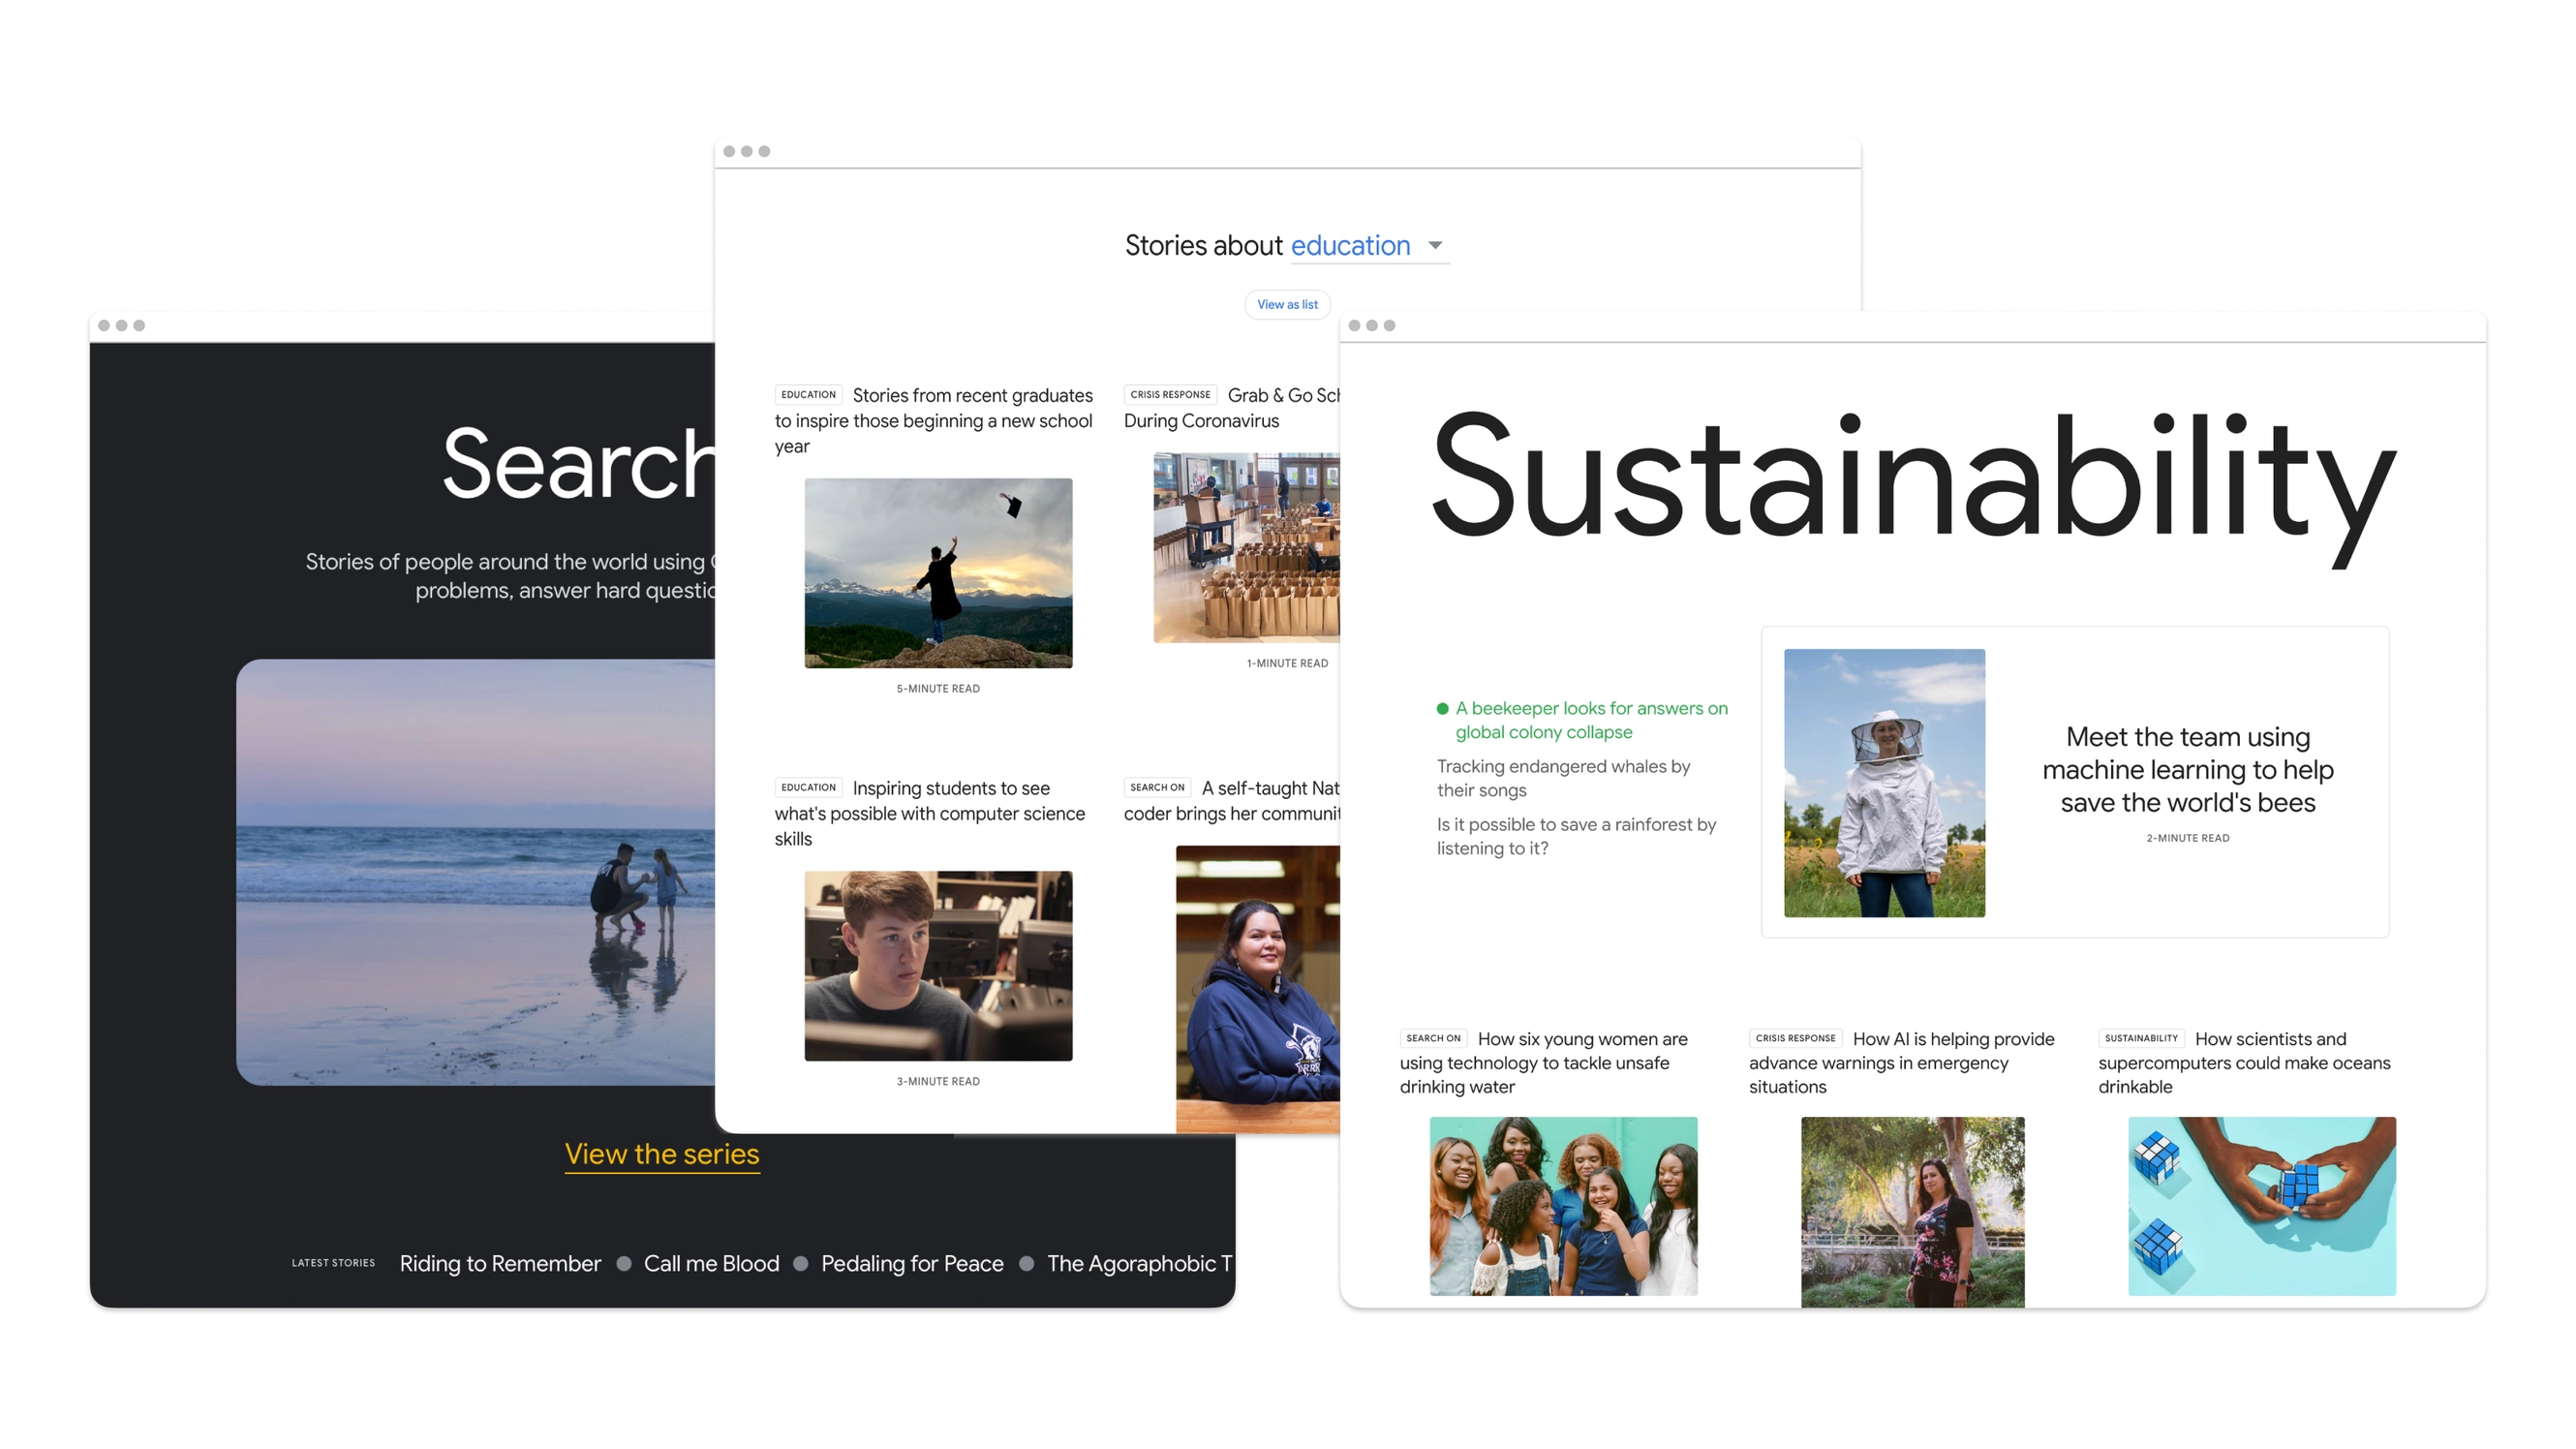The image size is (2576, 1449).
Task: Click the EDUCATION tag on graduates story
Action: pos(808,395)
